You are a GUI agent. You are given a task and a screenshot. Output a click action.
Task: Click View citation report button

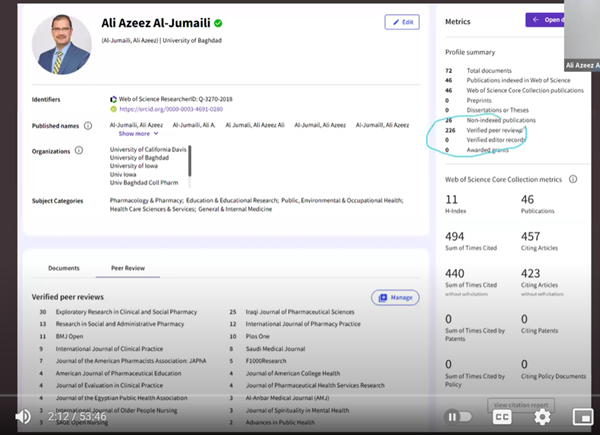point(521,405)
